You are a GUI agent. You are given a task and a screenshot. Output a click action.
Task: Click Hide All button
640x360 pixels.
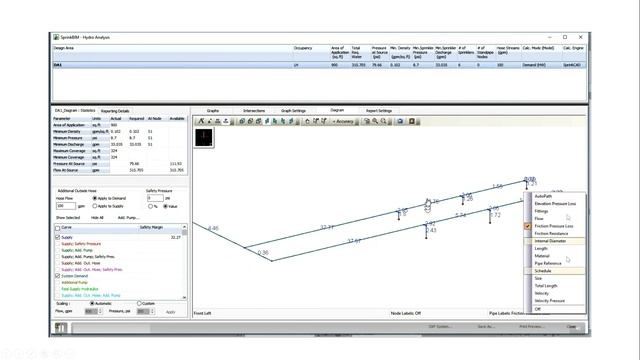click(97, 218)
